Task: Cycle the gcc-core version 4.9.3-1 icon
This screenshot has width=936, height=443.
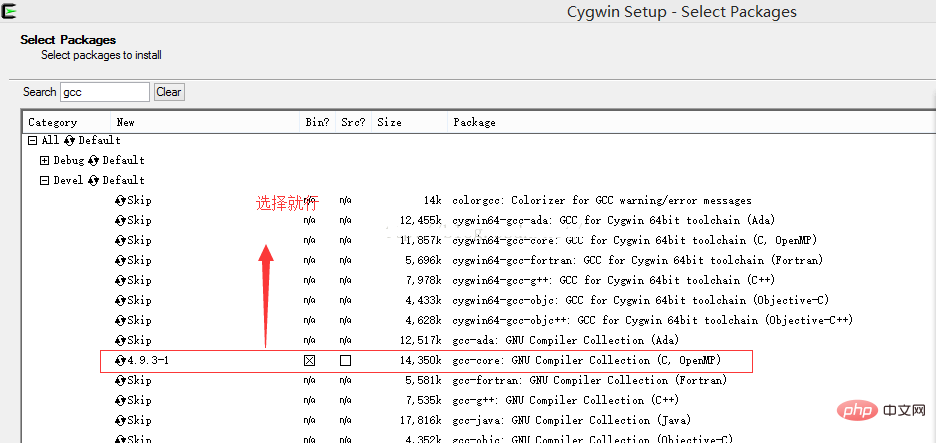Action: 121,361
